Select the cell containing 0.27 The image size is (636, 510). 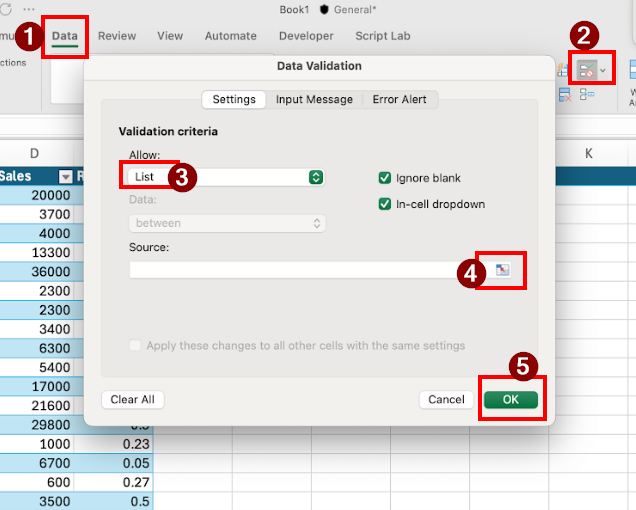pyautogui.click(x=114, y=482)
